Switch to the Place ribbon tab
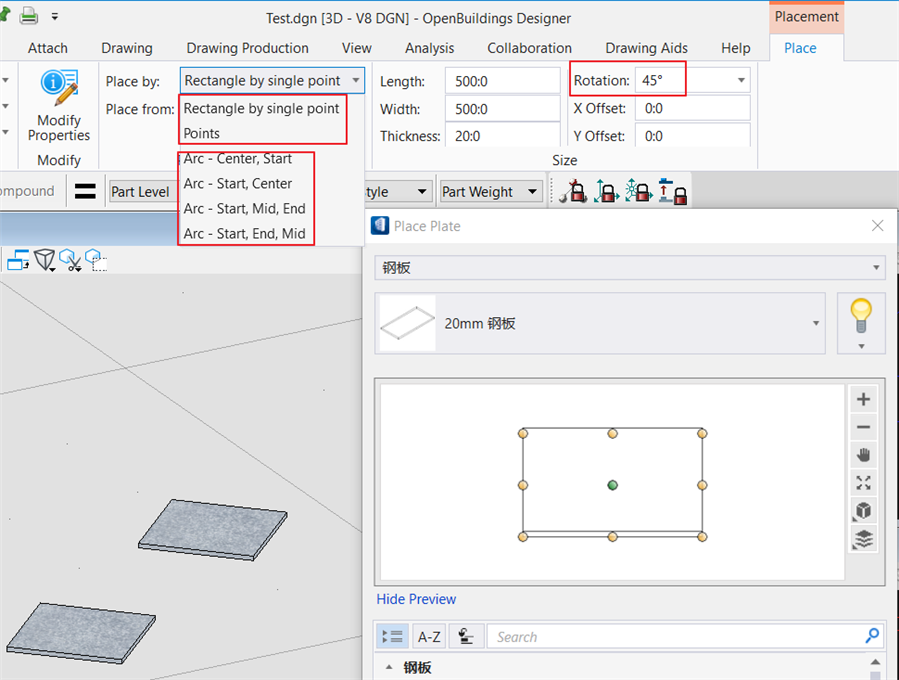Viewport: 899px width, 680px height. 800,48
